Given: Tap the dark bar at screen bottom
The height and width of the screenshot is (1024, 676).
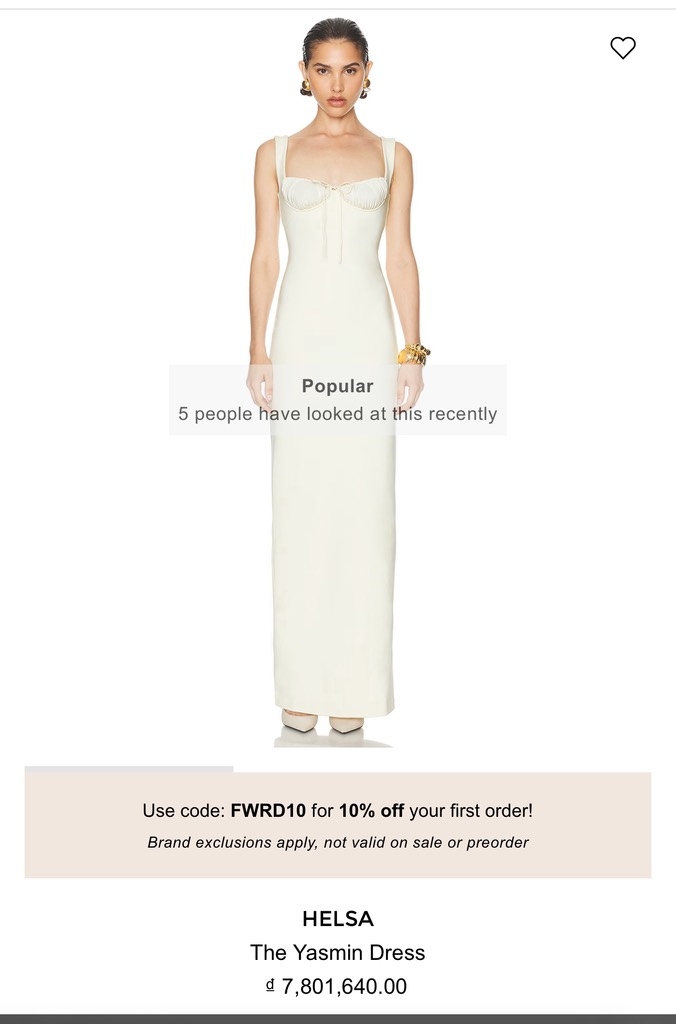Looking at the screenshot, I should click(338, 1019).
